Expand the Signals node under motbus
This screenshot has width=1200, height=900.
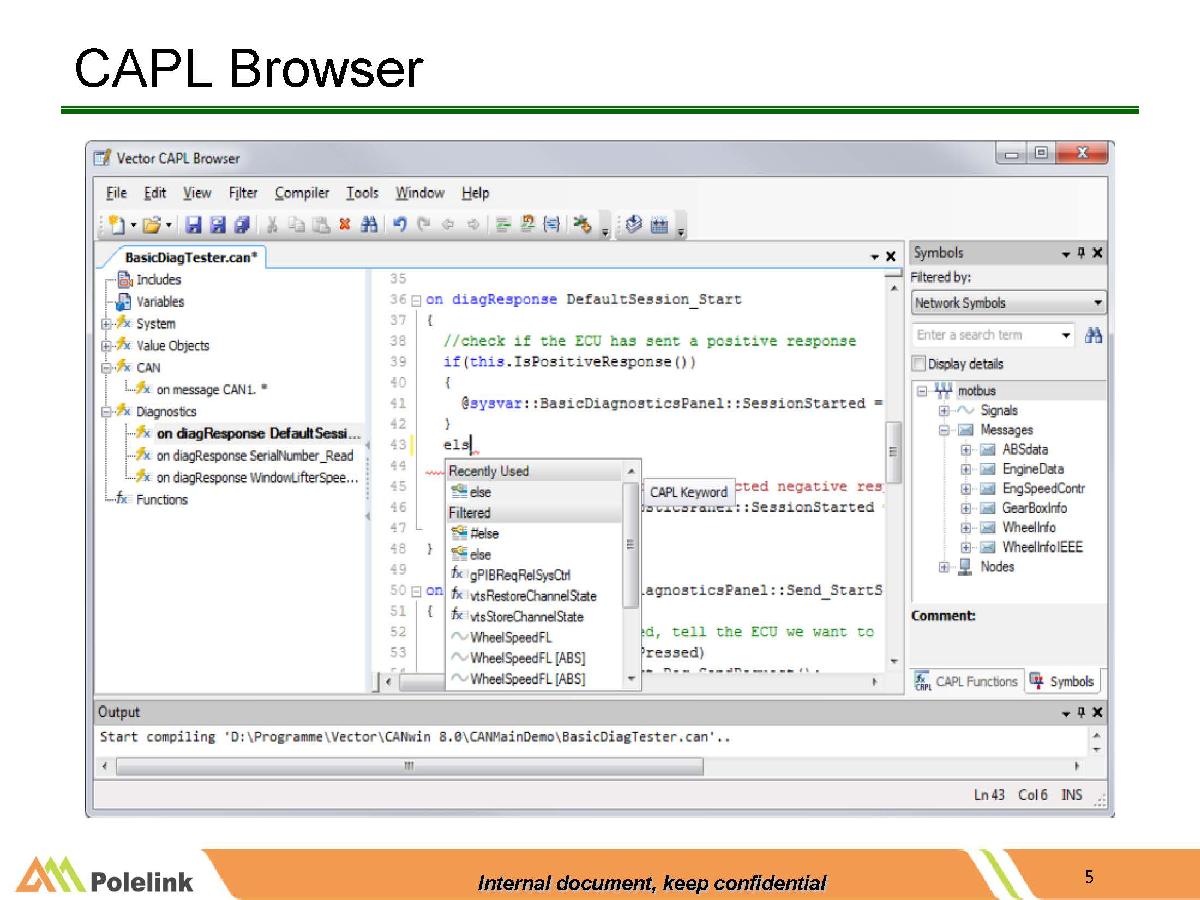tap(945, 411)
